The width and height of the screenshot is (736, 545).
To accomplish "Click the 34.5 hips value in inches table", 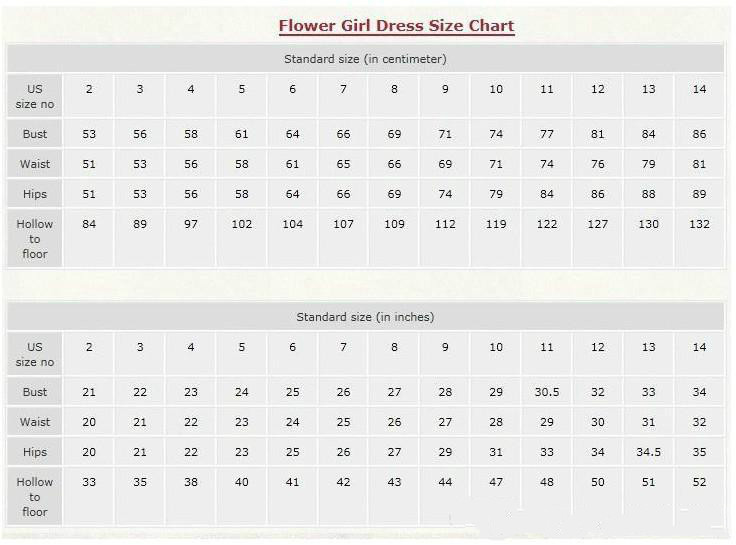I will pos(648,452).
